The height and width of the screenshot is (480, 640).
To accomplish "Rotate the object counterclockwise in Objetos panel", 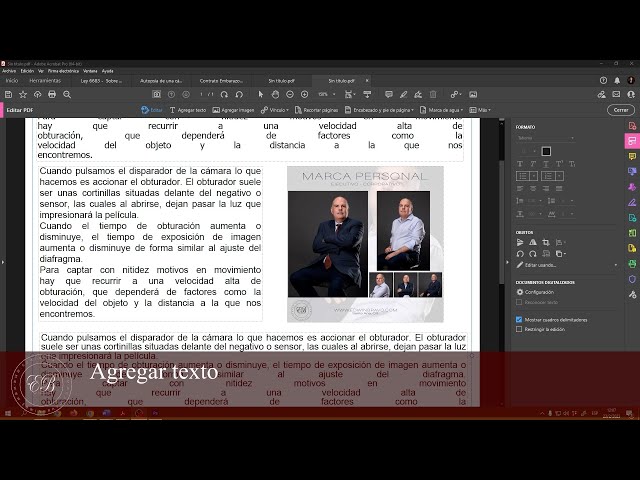I will [x=520, y=254].
